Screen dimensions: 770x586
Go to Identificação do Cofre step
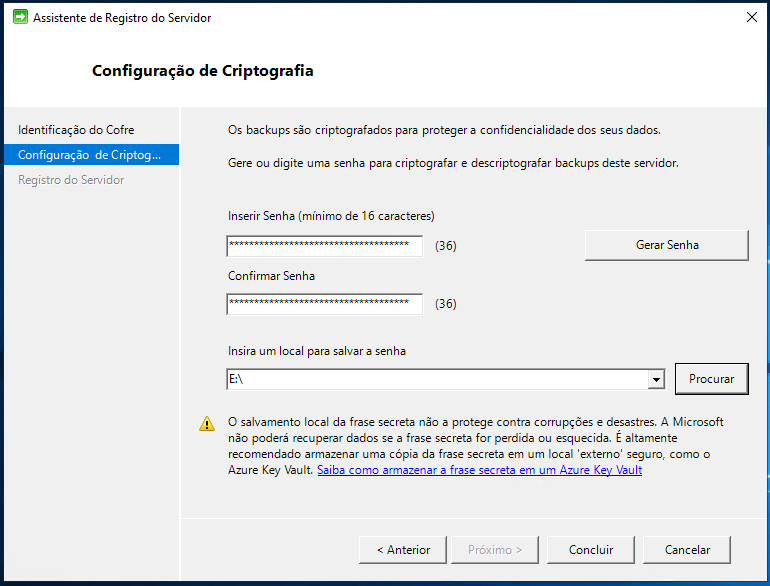click(76, 130)
